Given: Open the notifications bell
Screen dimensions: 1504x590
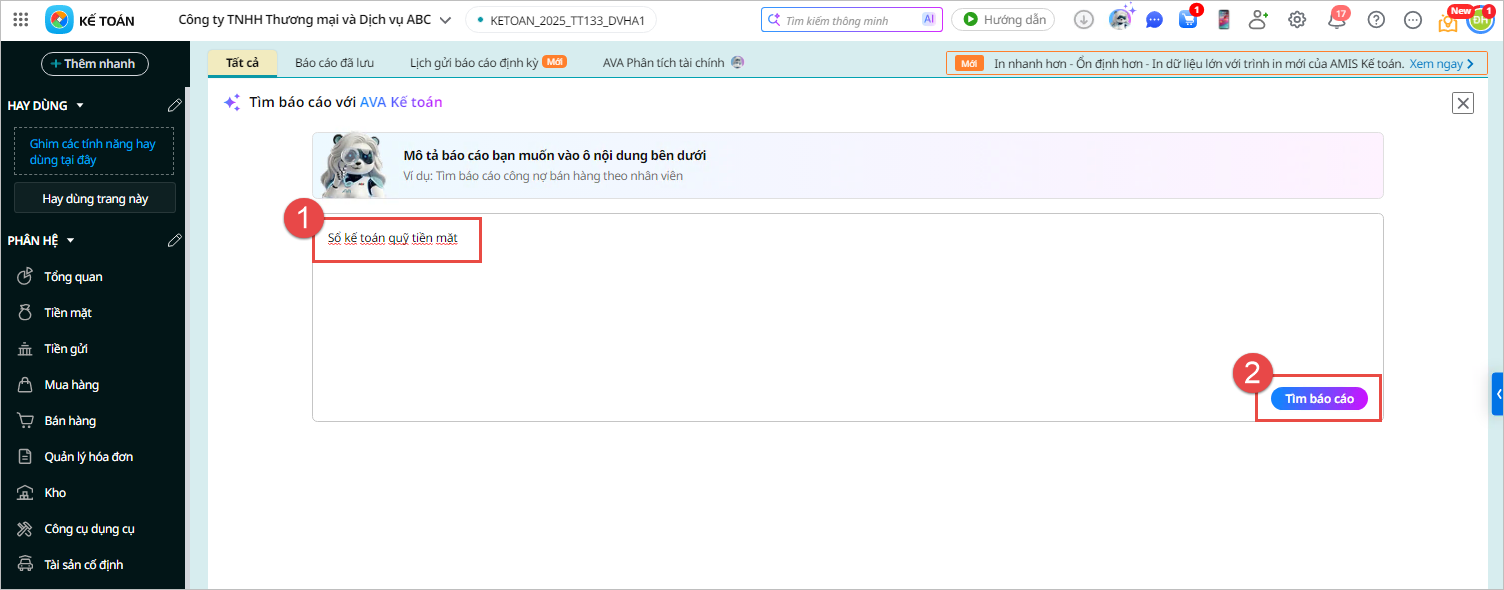Looking at the screenshot, I should click(x=1336, y=19).
